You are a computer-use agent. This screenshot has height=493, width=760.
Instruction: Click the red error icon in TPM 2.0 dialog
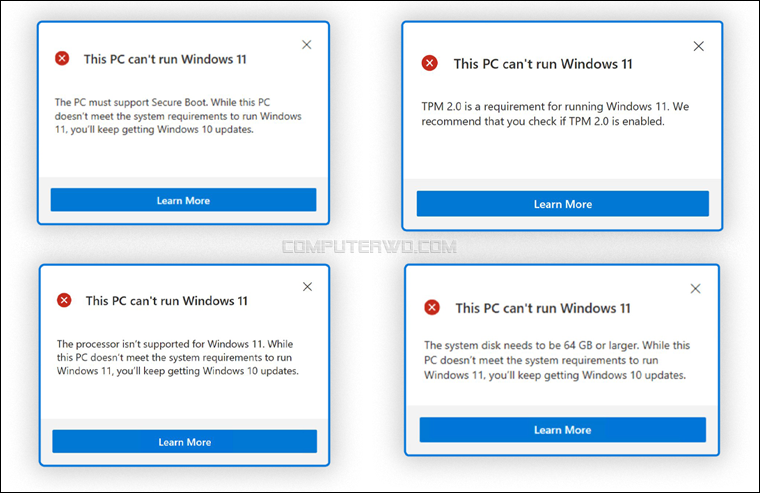coord(429,63)
